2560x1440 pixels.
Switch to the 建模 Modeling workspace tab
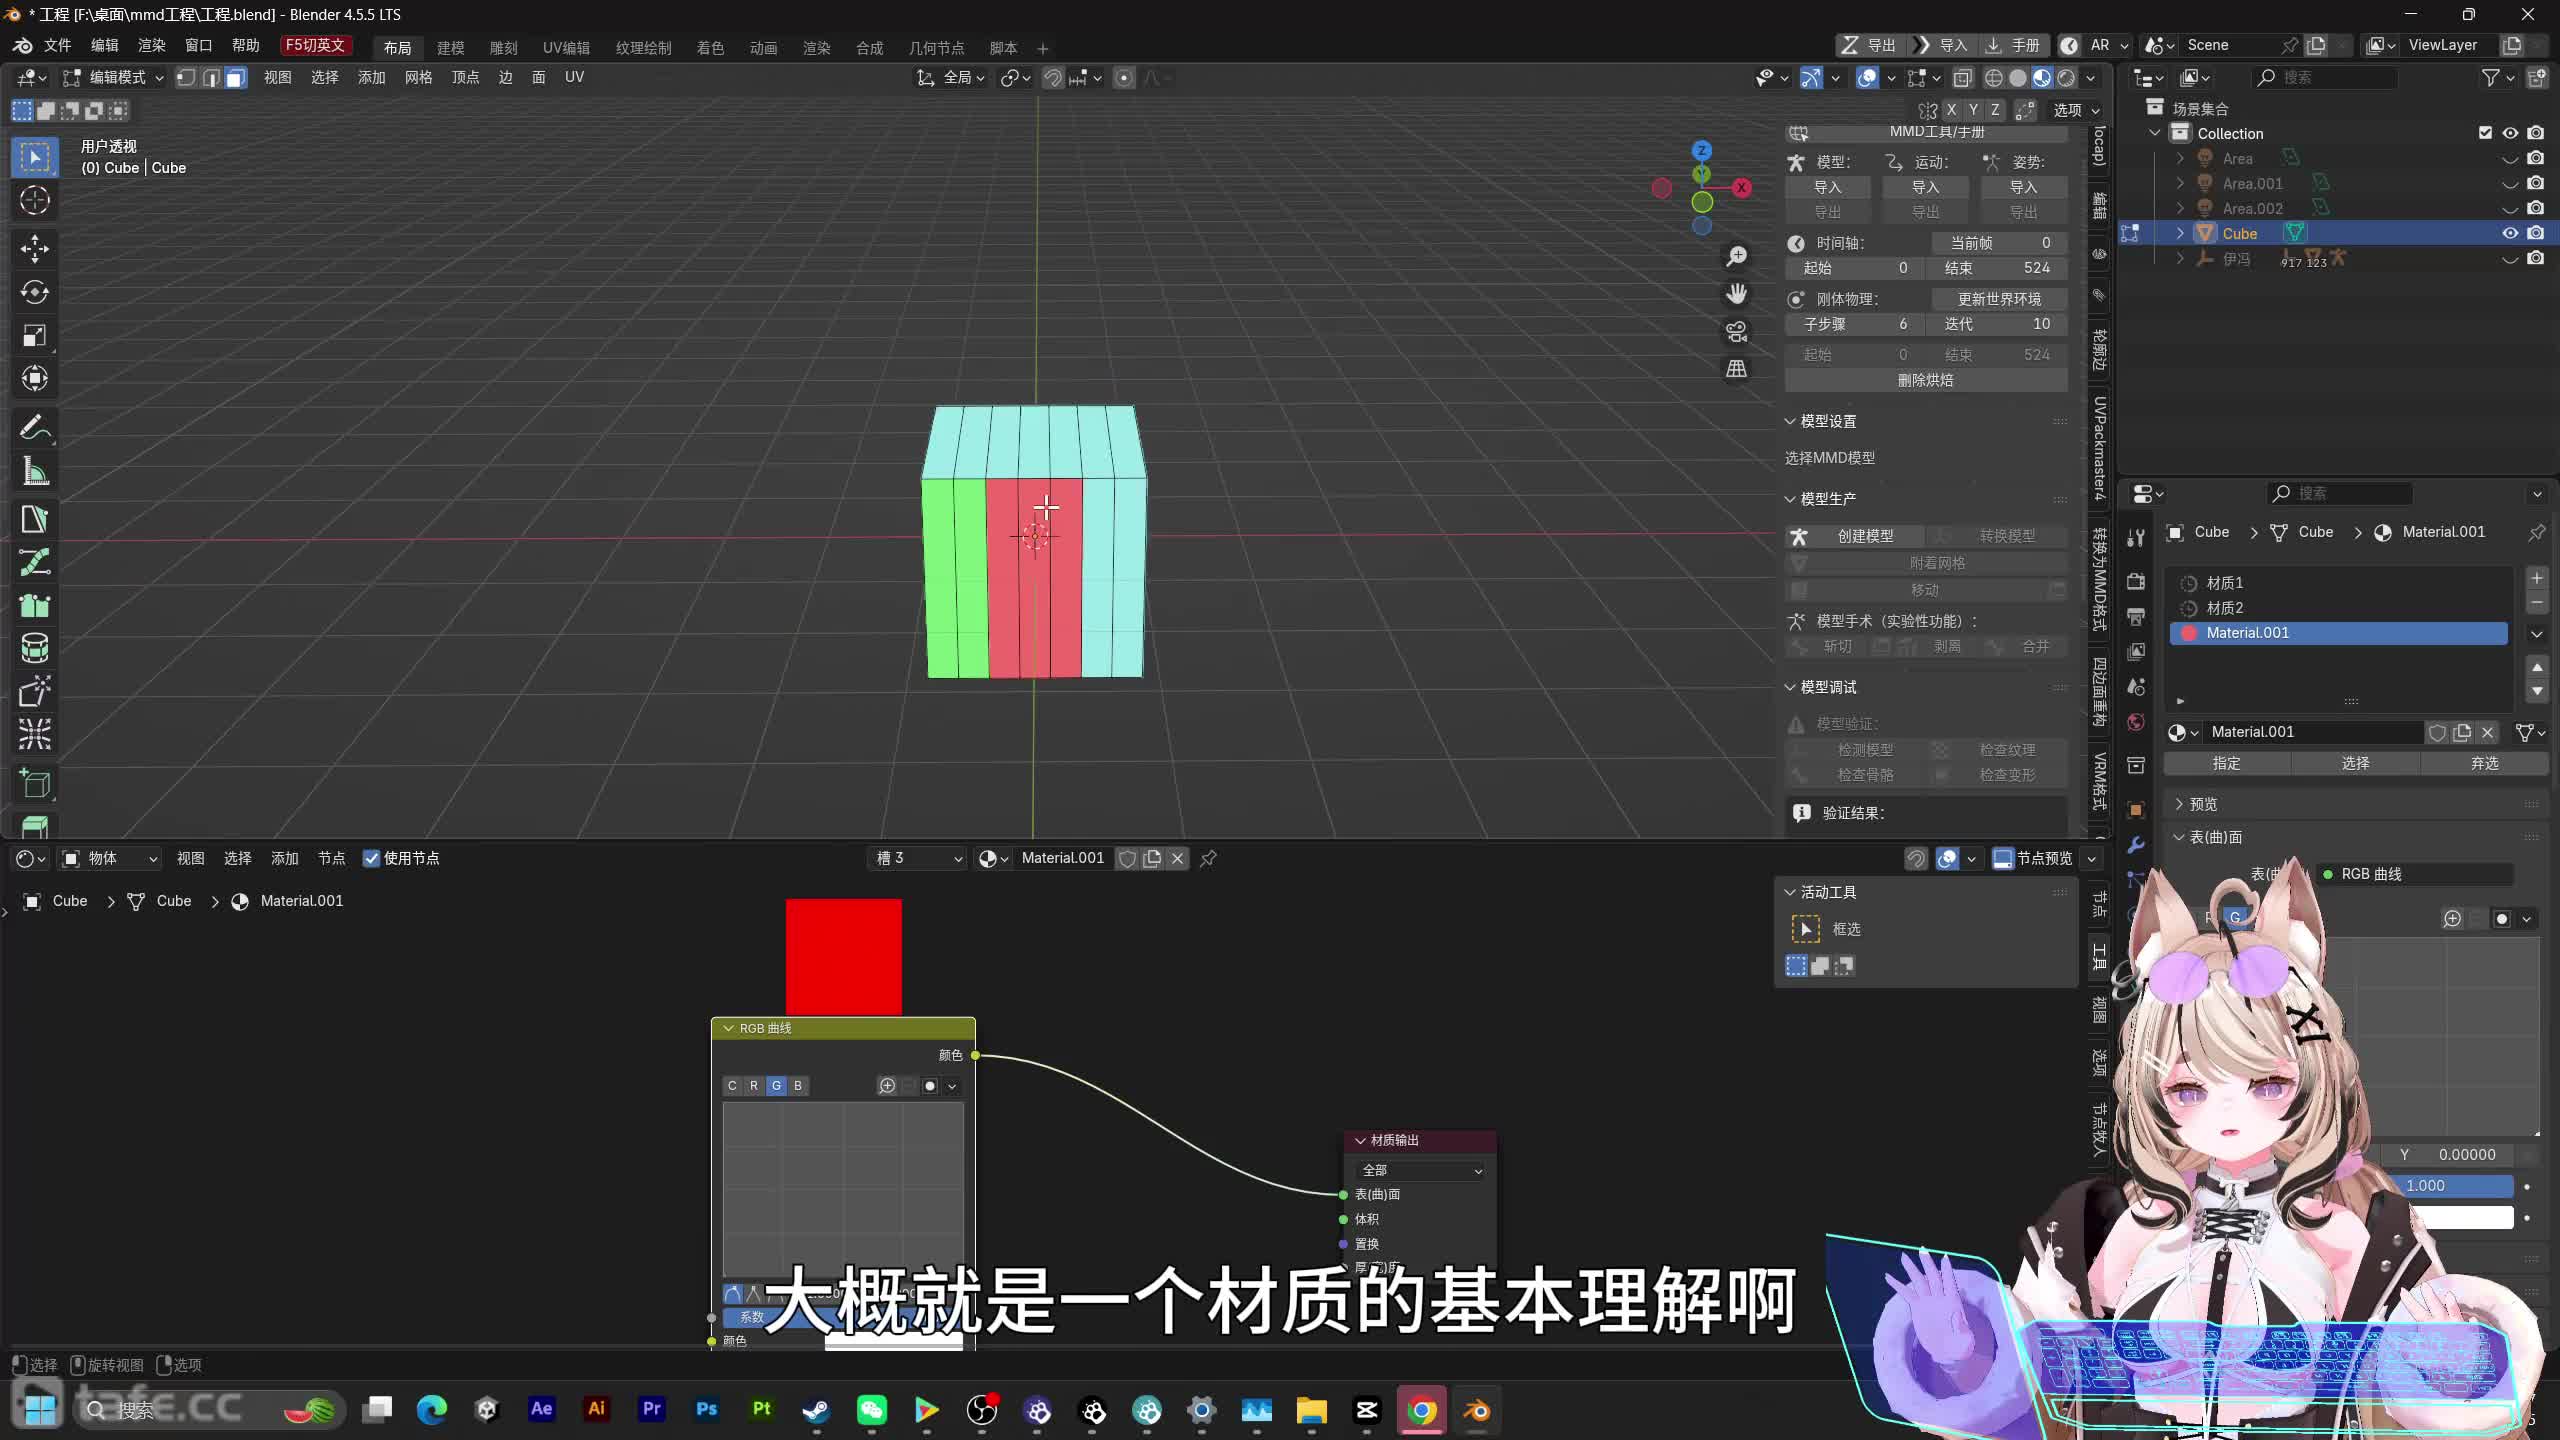[451, 48]
